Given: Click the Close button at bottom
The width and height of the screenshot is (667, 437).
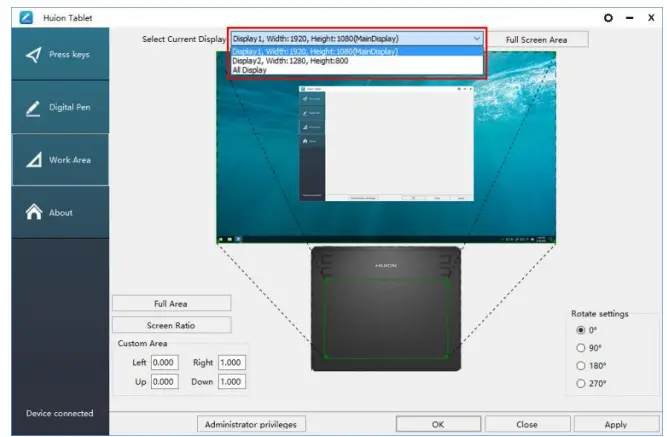Looking at the screenshot, I should [x=527, y=424].
